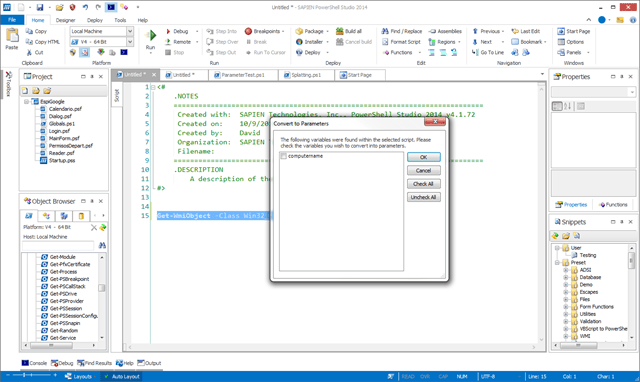Click the Step Into icon

210,31
